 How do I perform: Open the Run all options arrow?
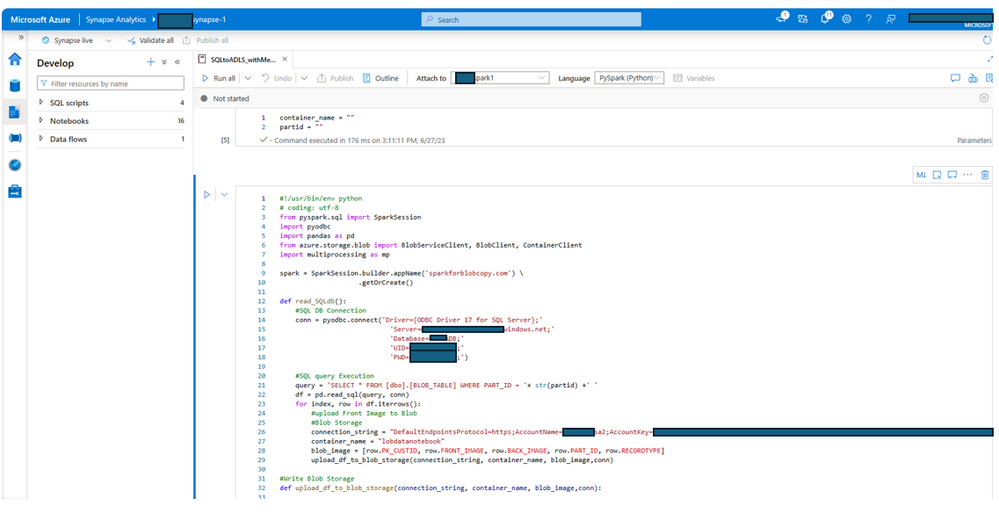point(248,78)
